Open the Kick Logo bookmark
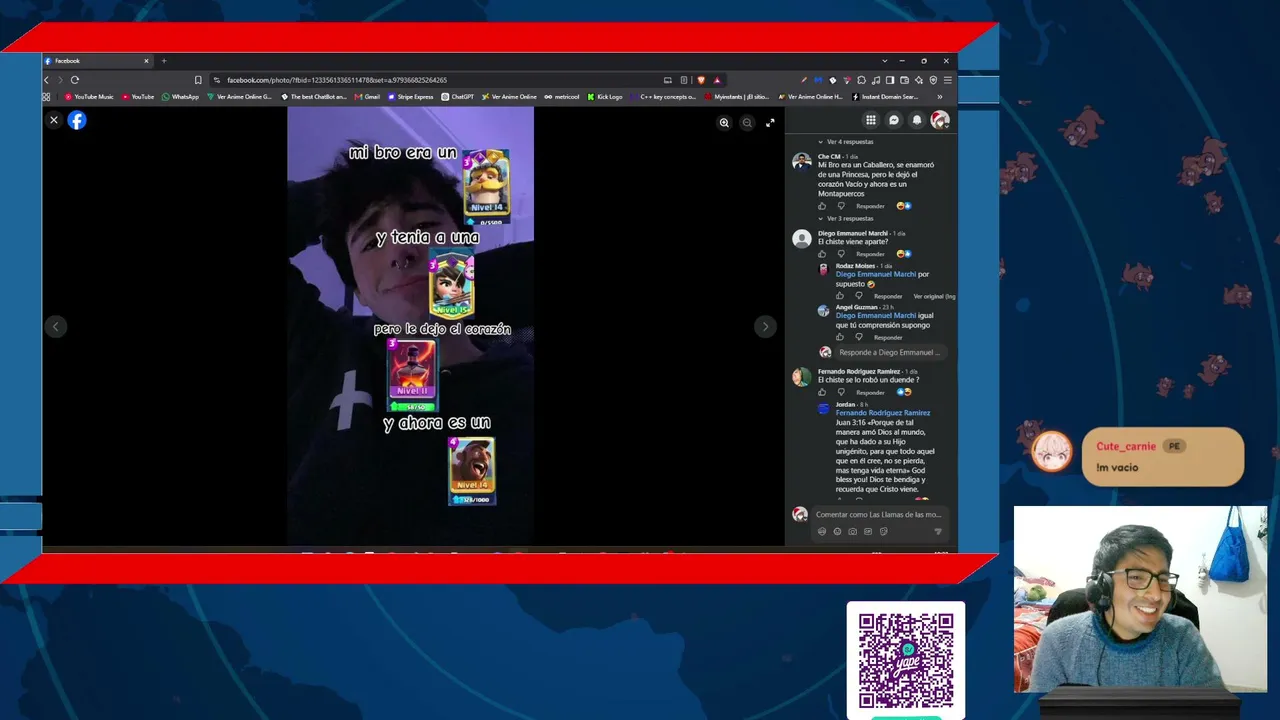Viewport: 1280px width, 720px height. point(605,97)
